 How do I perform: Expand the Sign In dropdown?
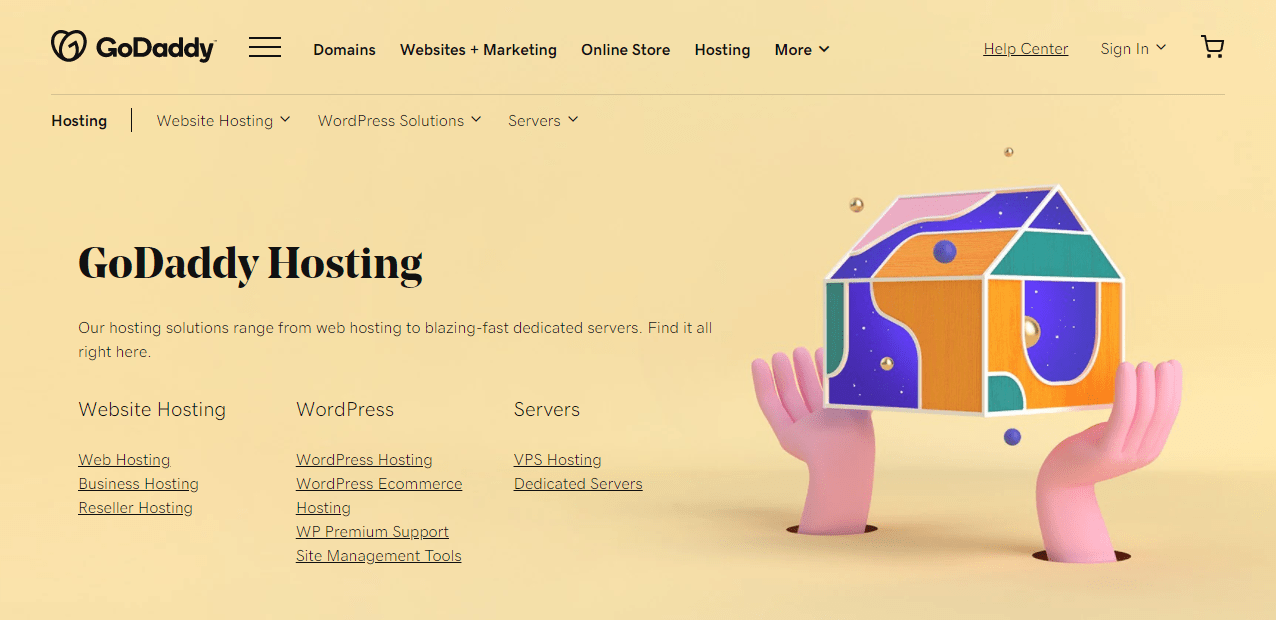[x=1133, y=48]
